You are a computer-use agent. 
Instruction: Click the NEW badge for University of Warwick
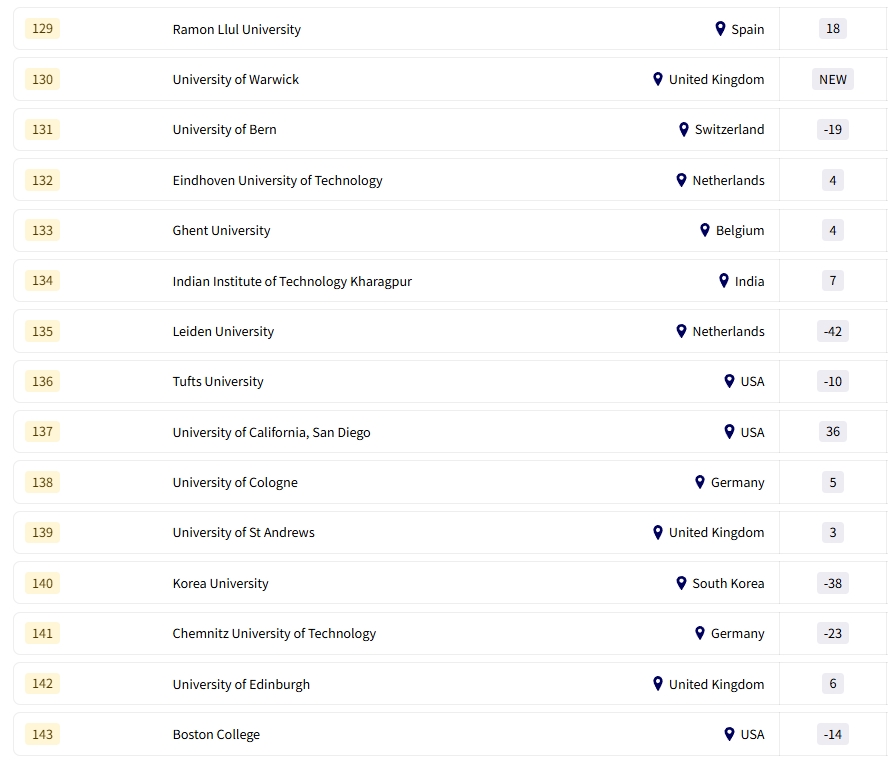point(832,79)
